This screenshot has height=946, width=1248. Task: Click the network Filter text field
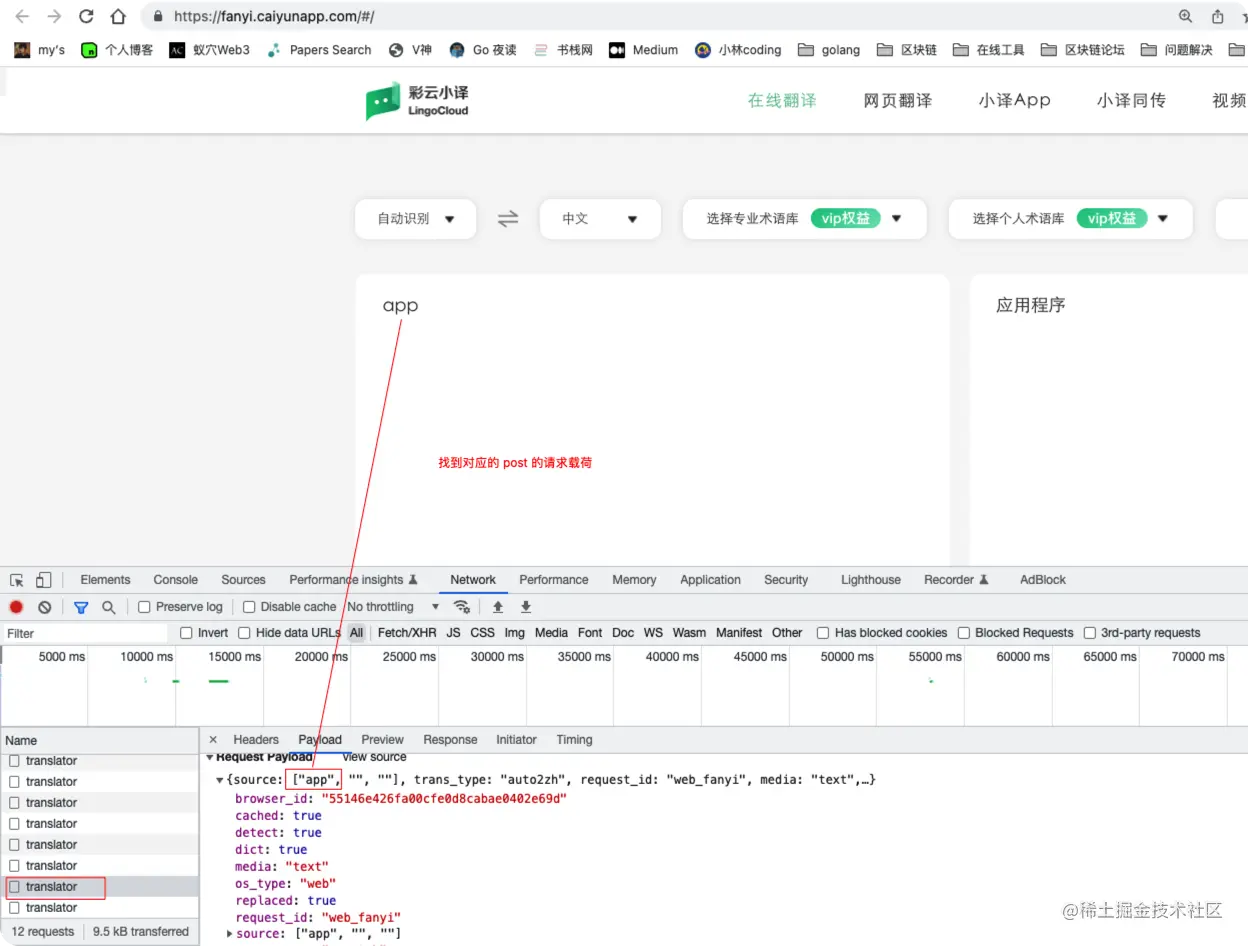85,633
